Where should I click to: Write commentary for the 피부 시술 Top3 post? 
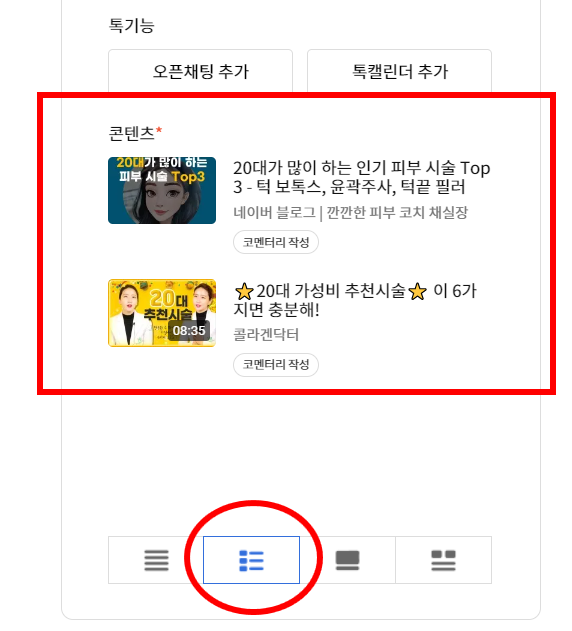click(x=276, y=242)
